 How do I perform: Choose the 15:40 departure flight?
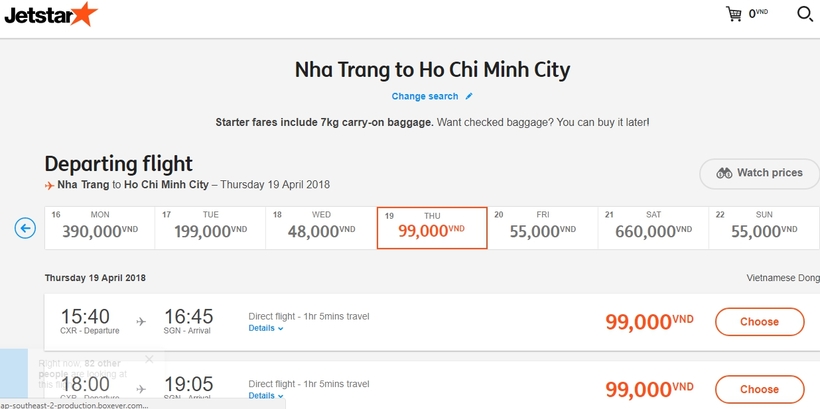click(x=759, y=322)
